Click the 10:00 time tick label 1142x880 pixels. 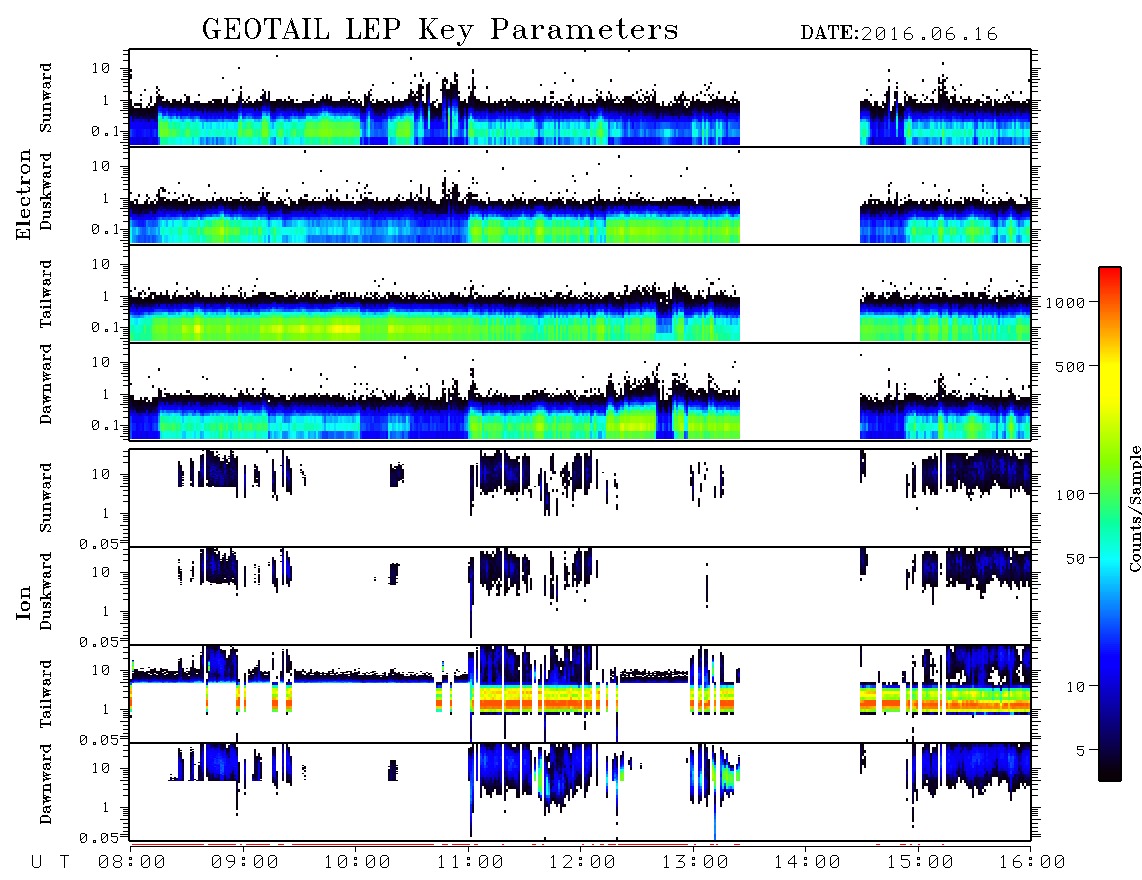[x=357, y=862]
